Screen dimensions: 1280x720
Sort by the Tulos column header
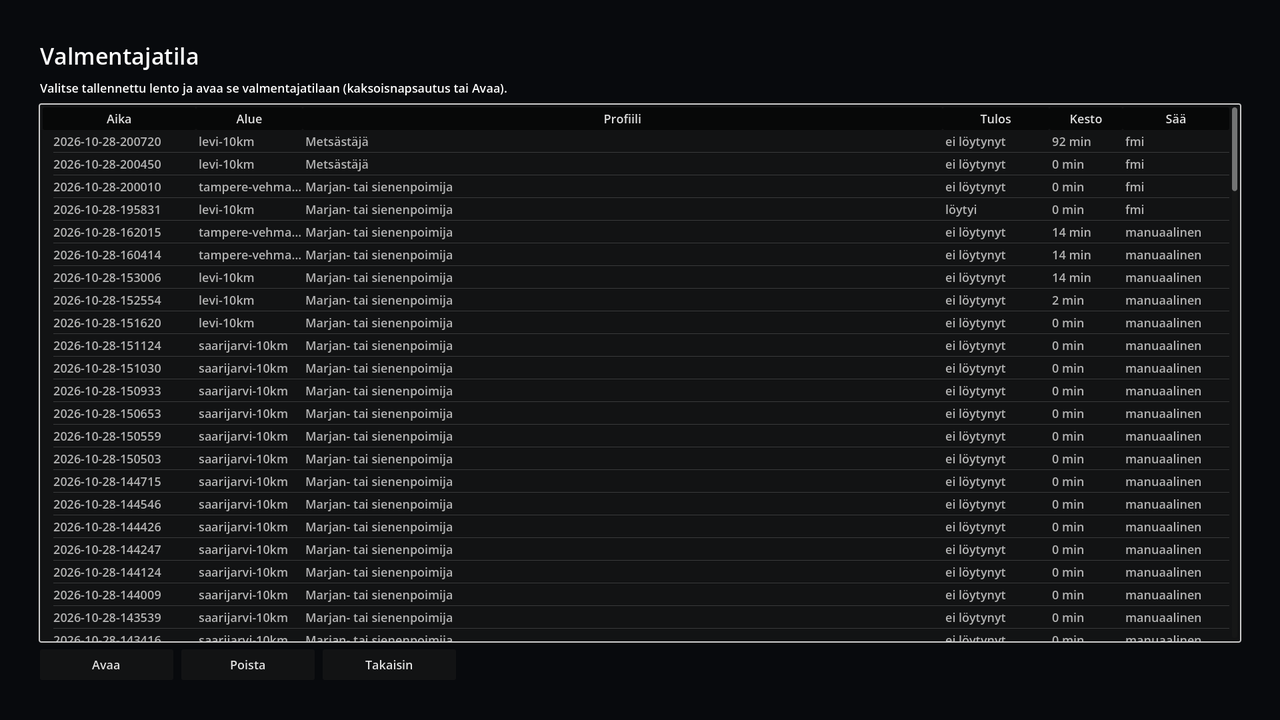995,119
